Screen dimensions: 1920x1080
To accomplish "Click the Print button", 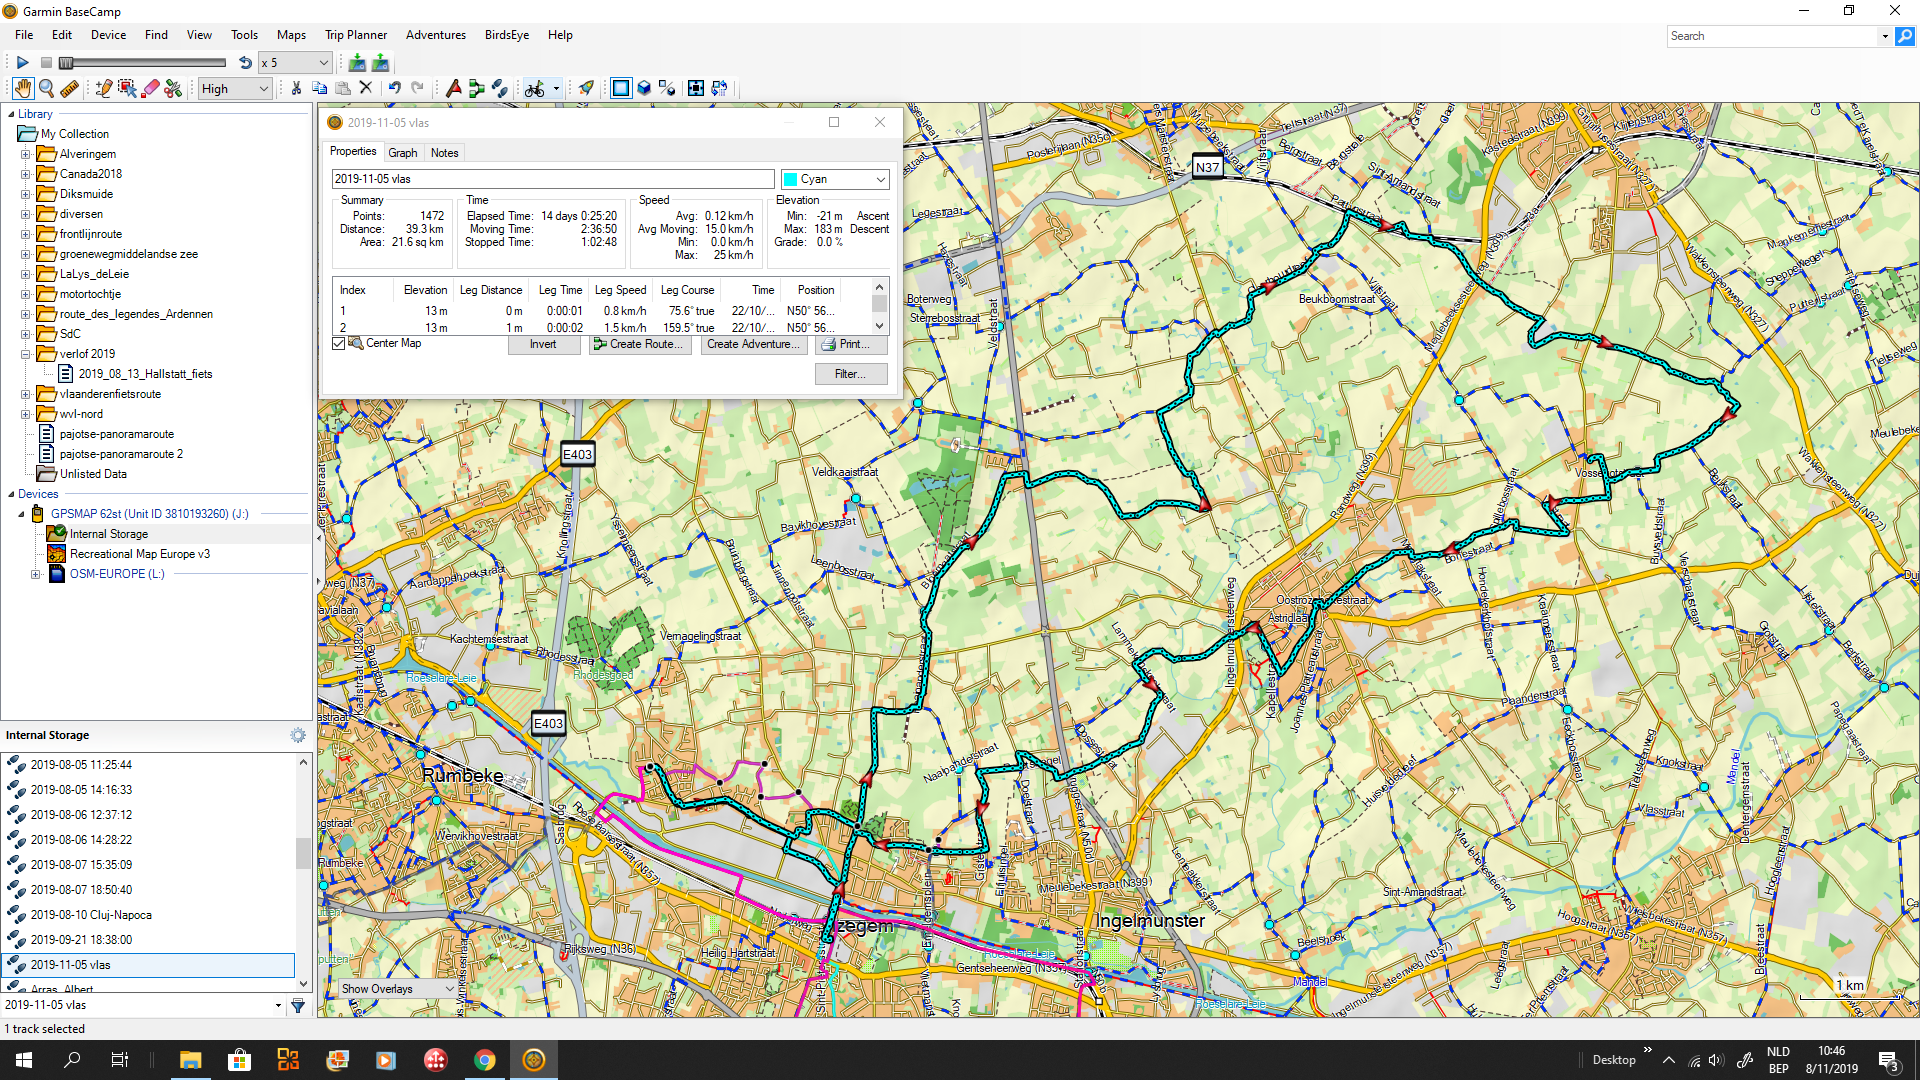I will point(851,344).
